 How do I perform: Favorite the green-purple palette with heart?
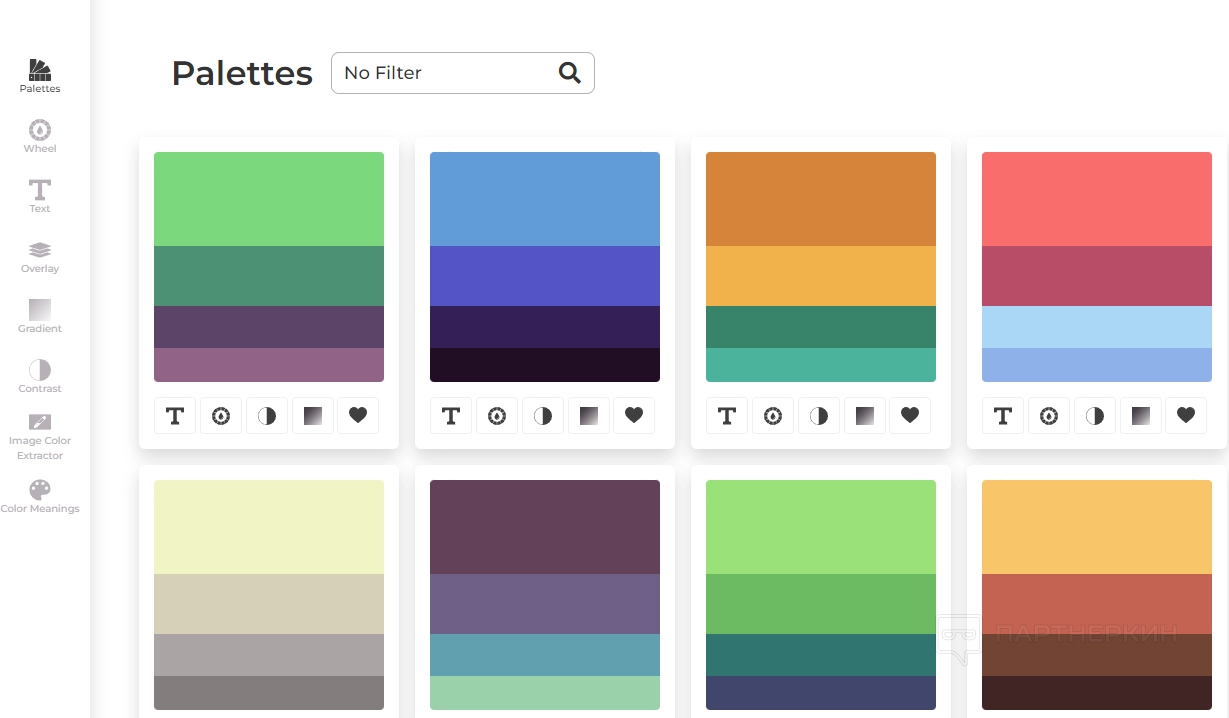click(358, 416)
